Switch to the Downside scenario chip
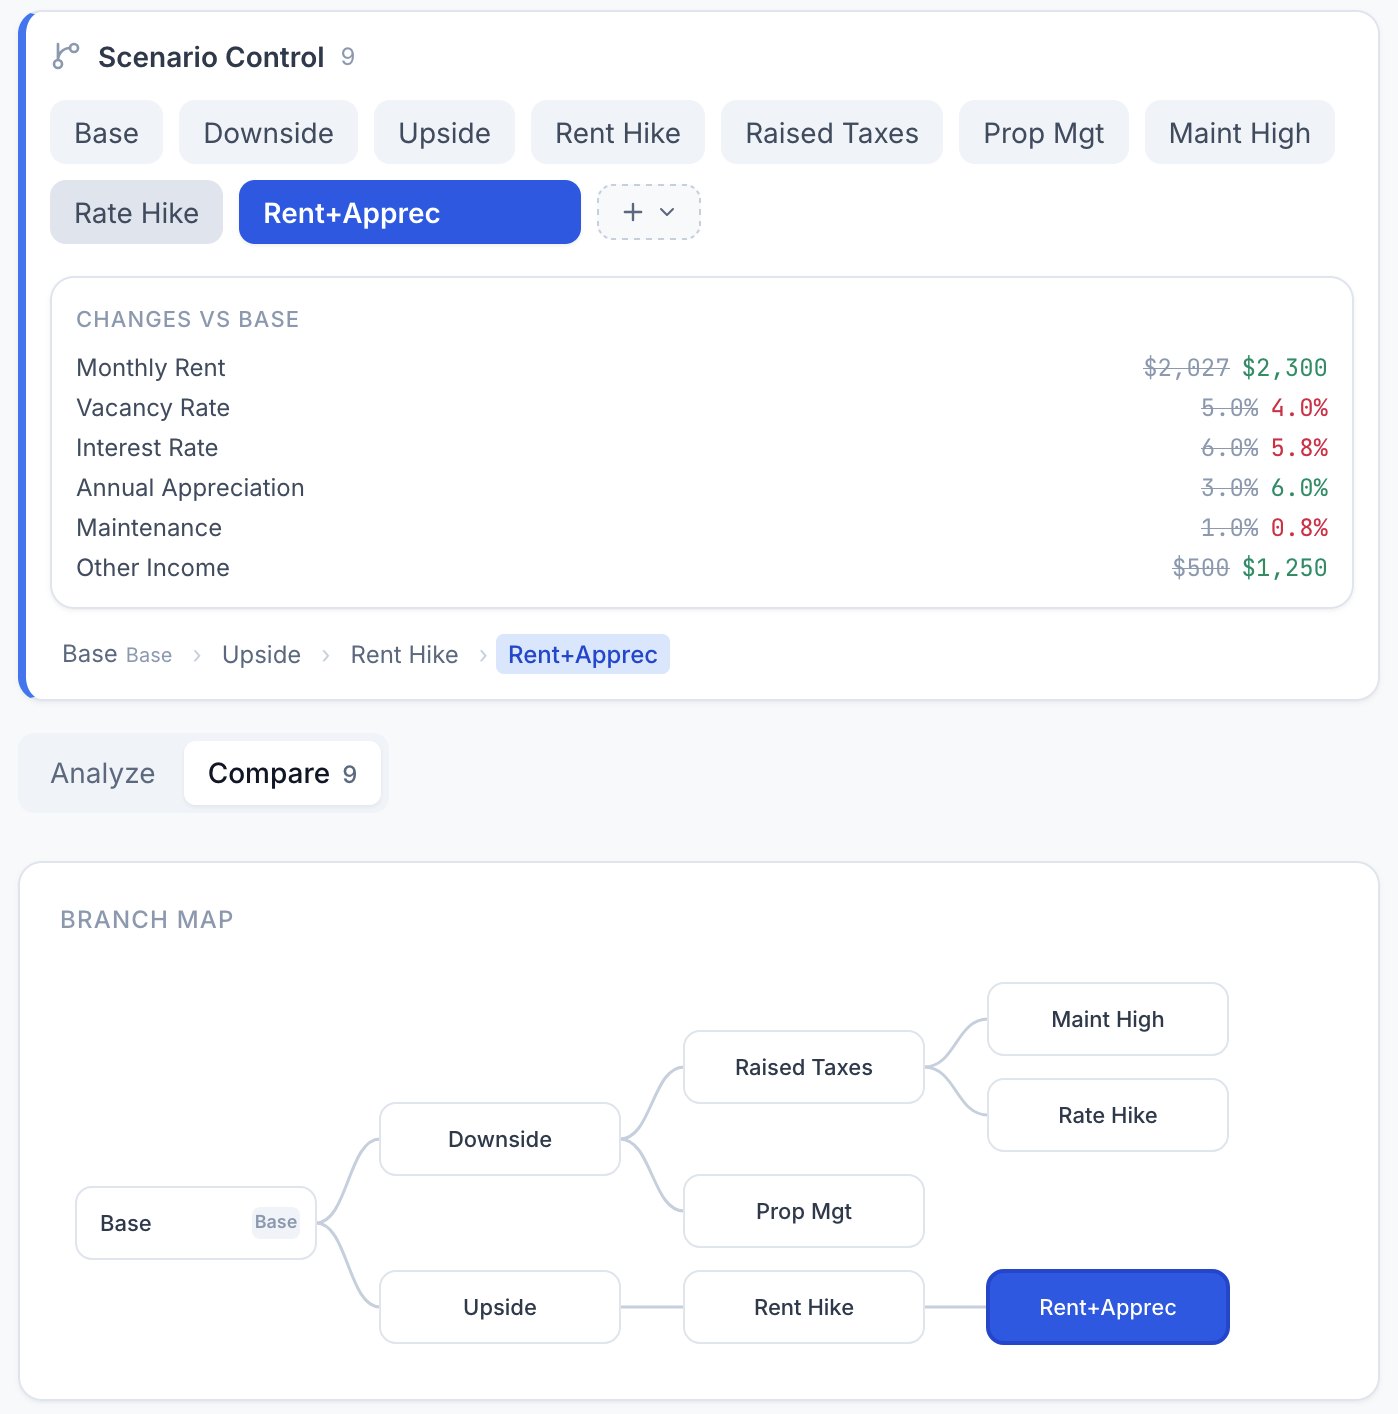The width and height of the screenshot is (1398, 1414). 268,133
